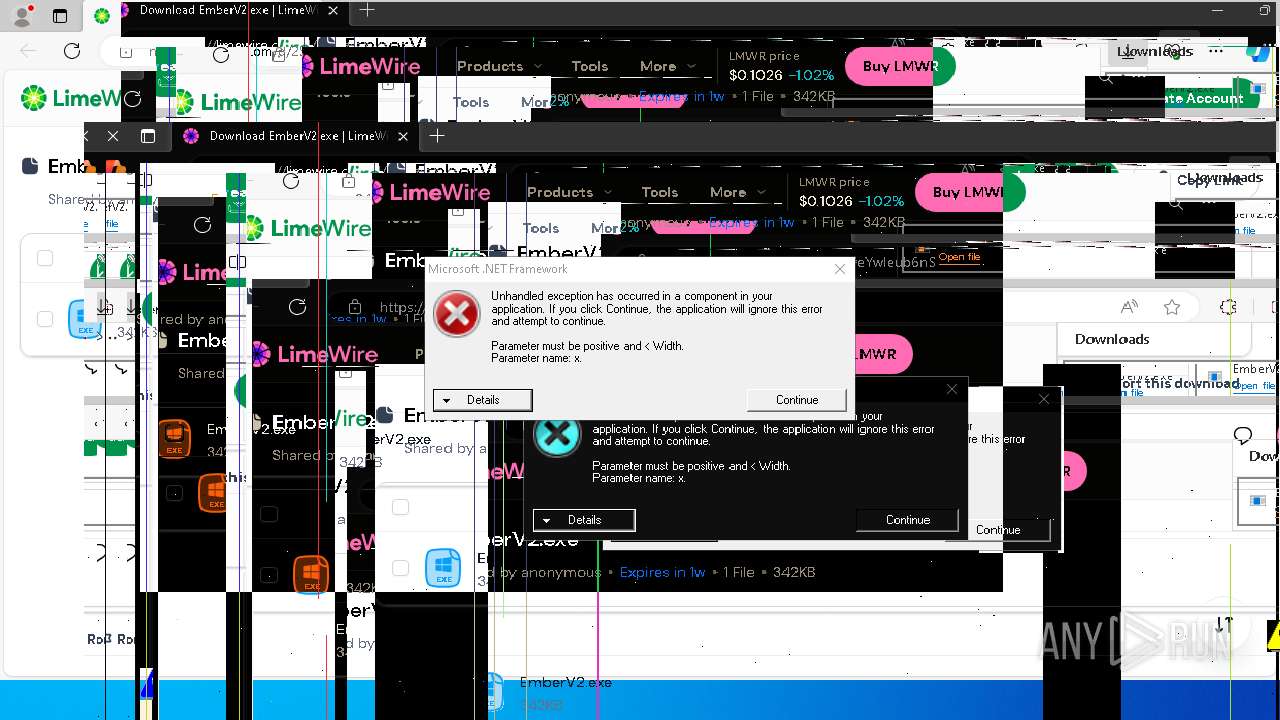Click the lock icon beside https:// address
The width and height of the screenshot is (1280, 720).
[x=354, y=307]
